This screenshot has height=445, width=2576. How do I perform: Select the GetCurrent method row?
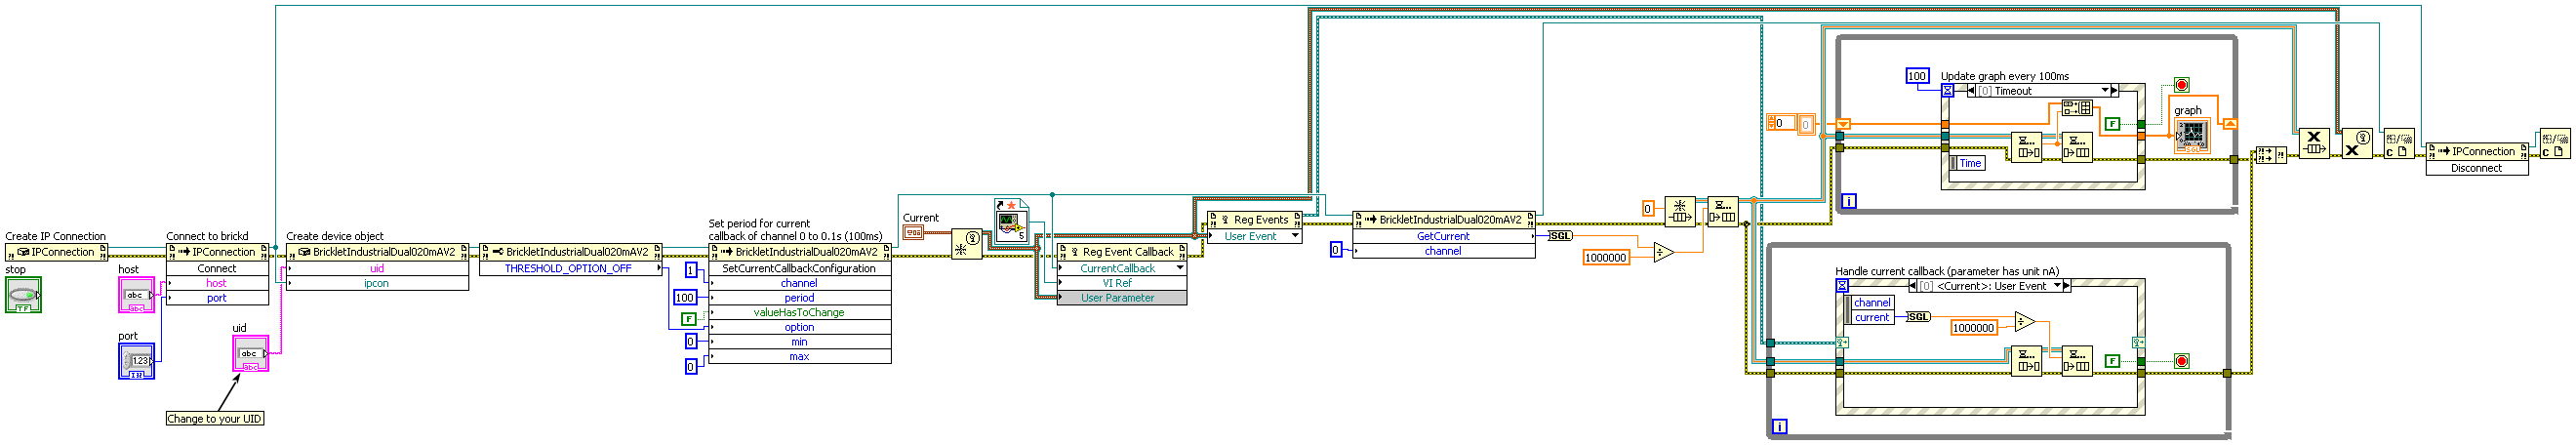pos(1442,236)
